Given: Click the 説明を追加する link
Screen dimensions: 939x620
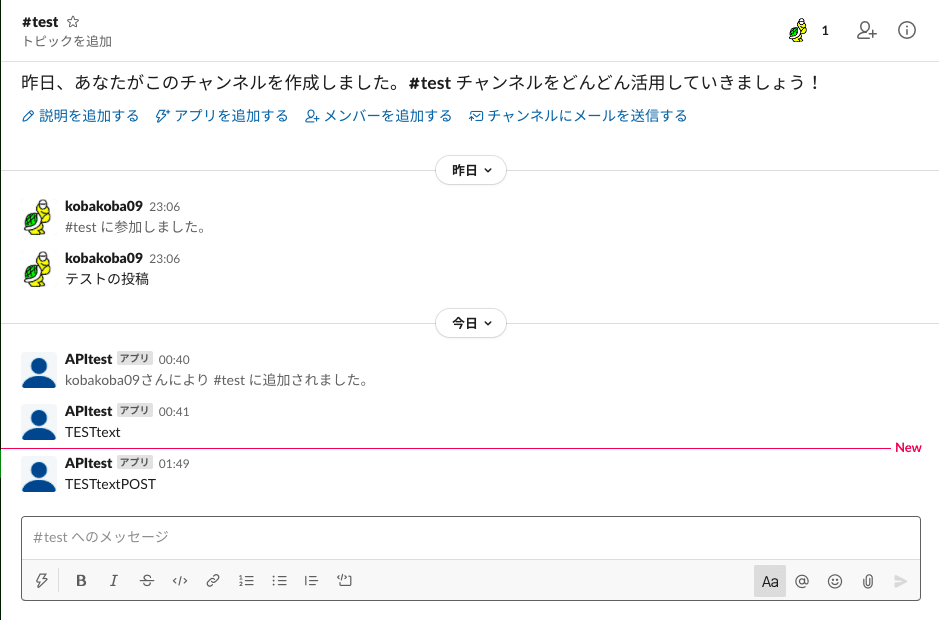Looking at the screenshot, I should [x=81, y=116].
